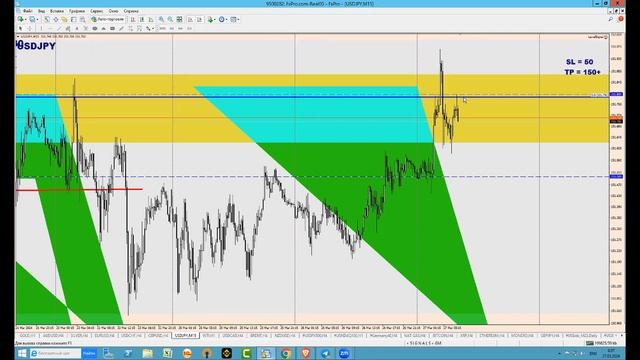640x360 pixels.
Task: Open the Окно menu
Action: pos(113,11)
